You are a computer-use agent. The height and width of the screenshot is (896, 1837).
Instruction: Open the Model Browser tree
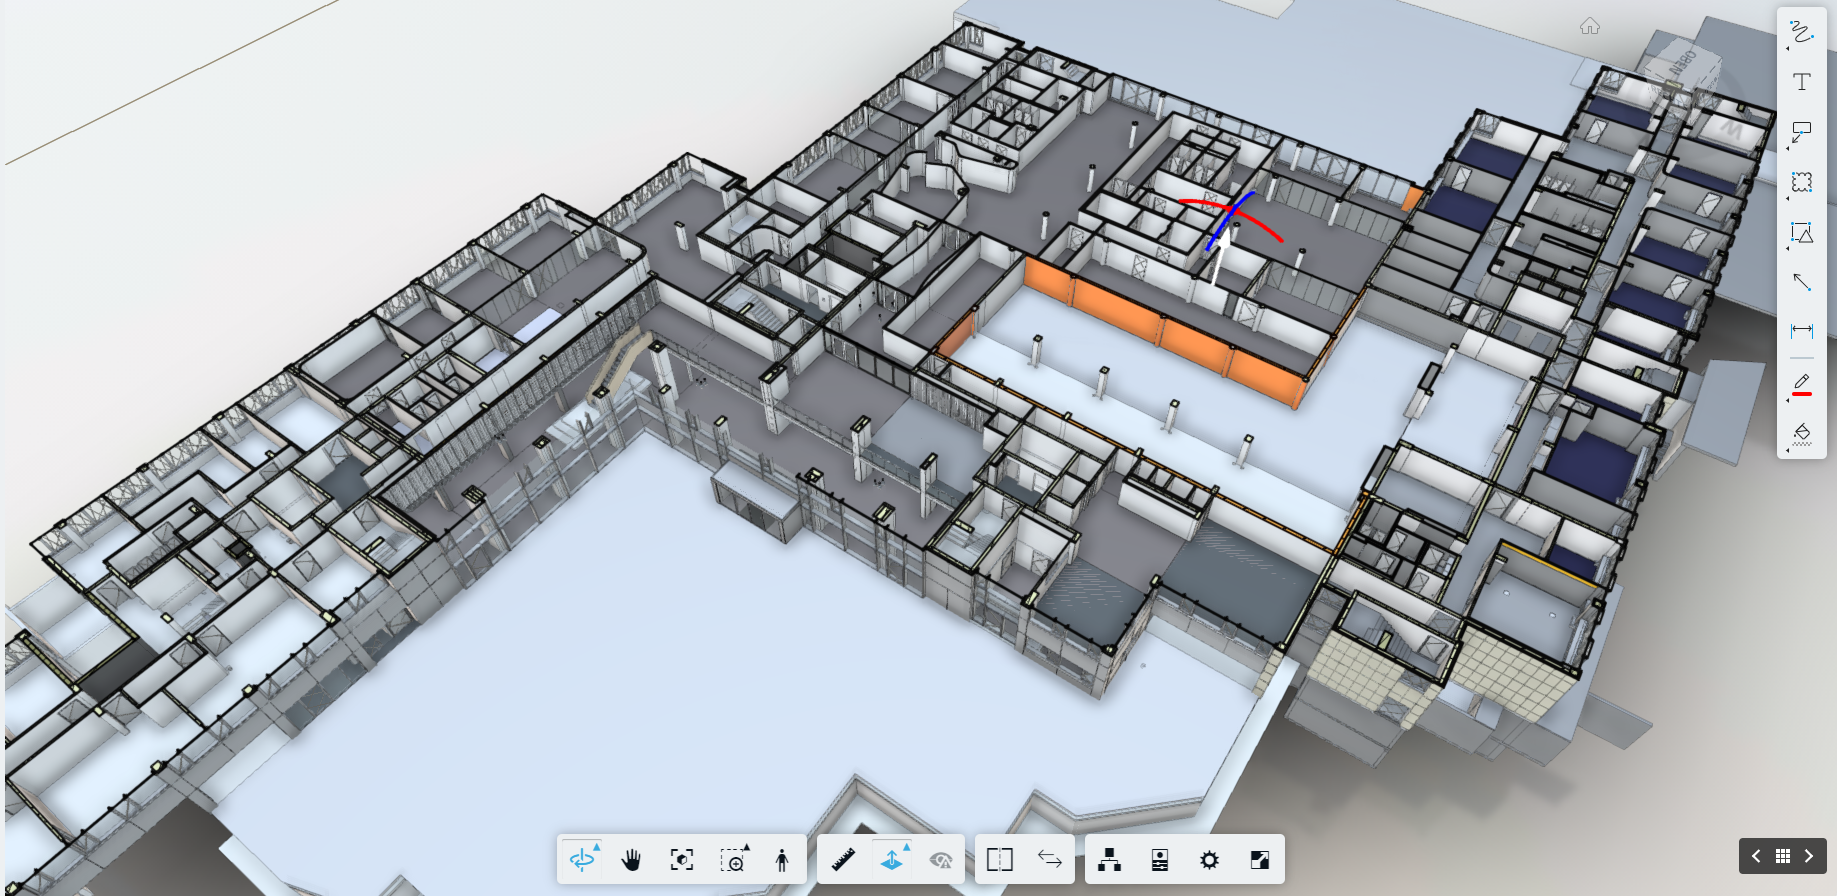pyautogui.click(x=1110, y=859)
